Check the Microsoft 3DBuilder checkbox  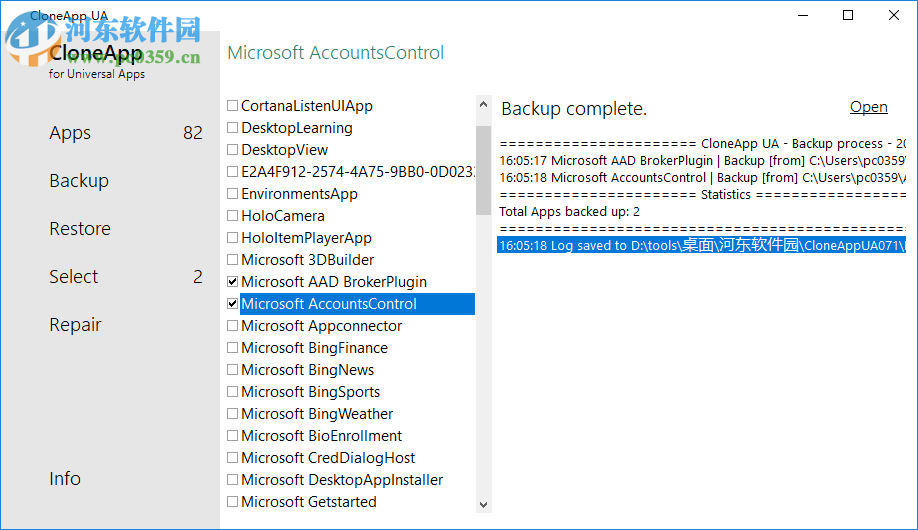click(233, 260)
